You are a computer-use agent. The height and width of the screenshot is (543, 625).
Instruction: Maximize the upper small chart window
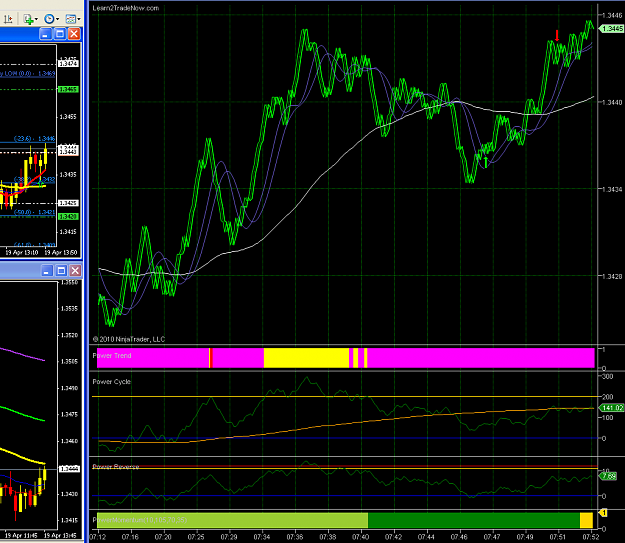coord(60,34)
